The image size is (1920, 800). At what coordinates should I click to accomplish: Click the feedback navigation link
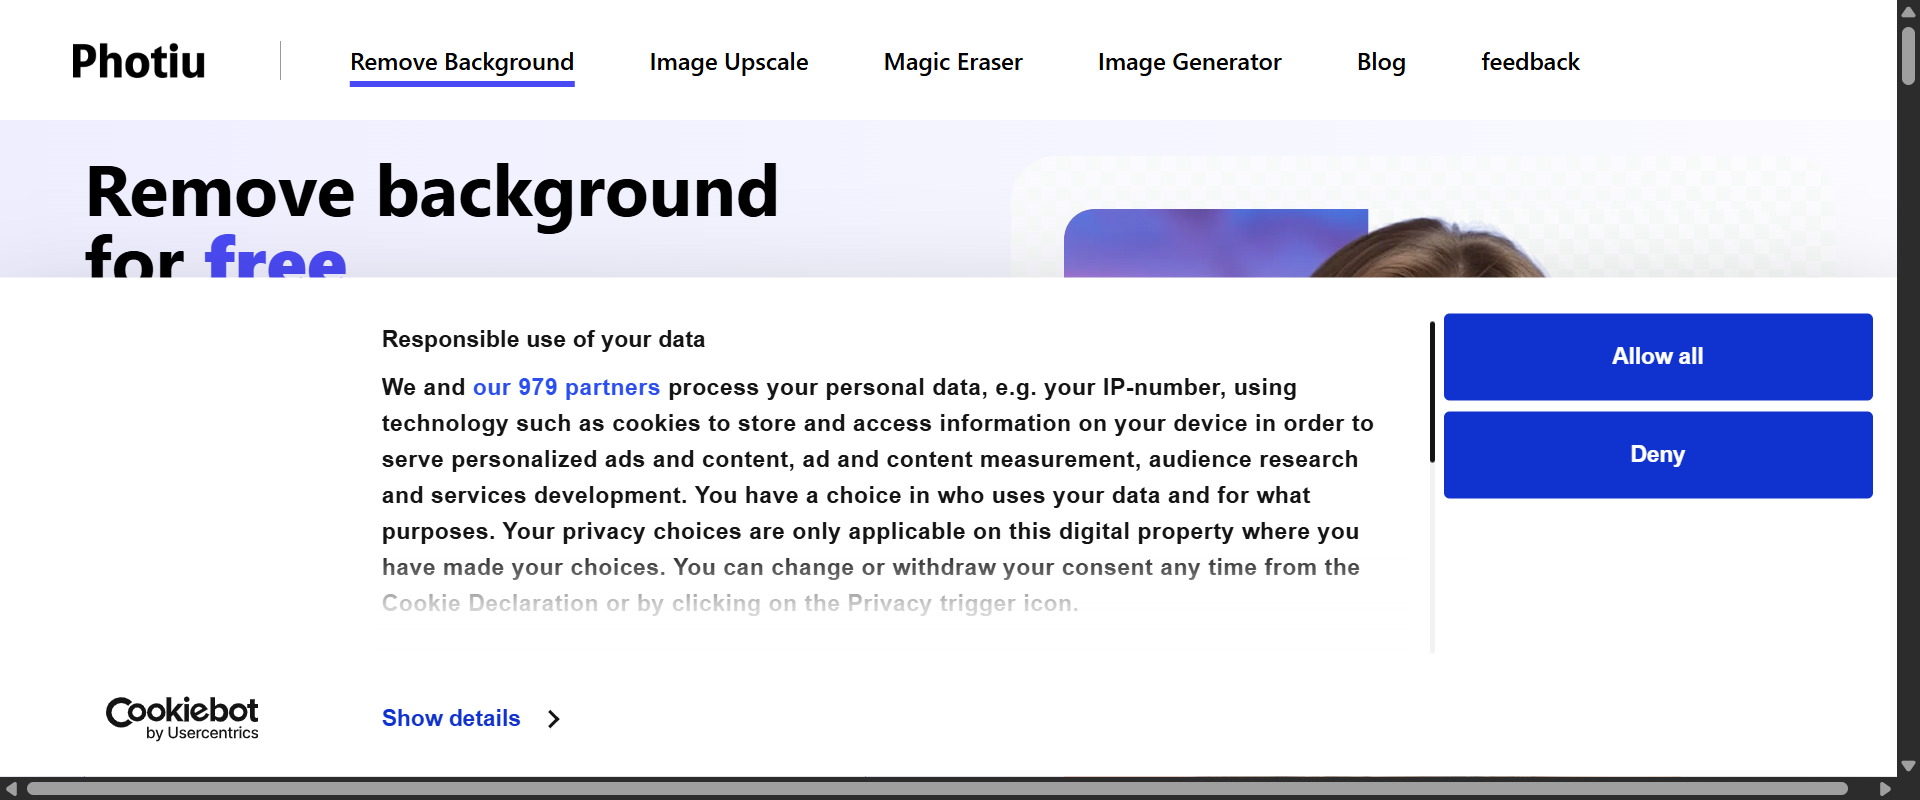point(1530,61)
